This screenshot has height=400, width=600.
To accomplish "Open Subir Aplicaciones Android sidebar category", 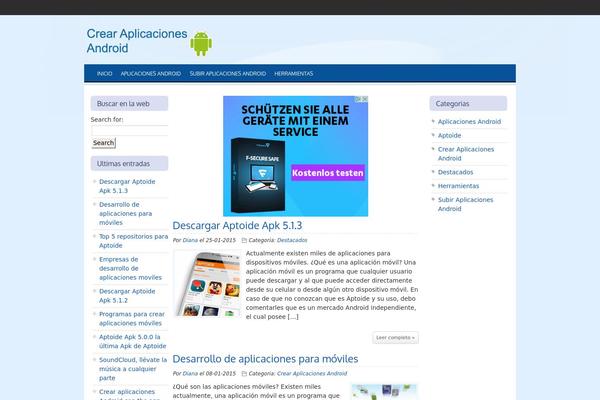I will (x=465, y=204).
